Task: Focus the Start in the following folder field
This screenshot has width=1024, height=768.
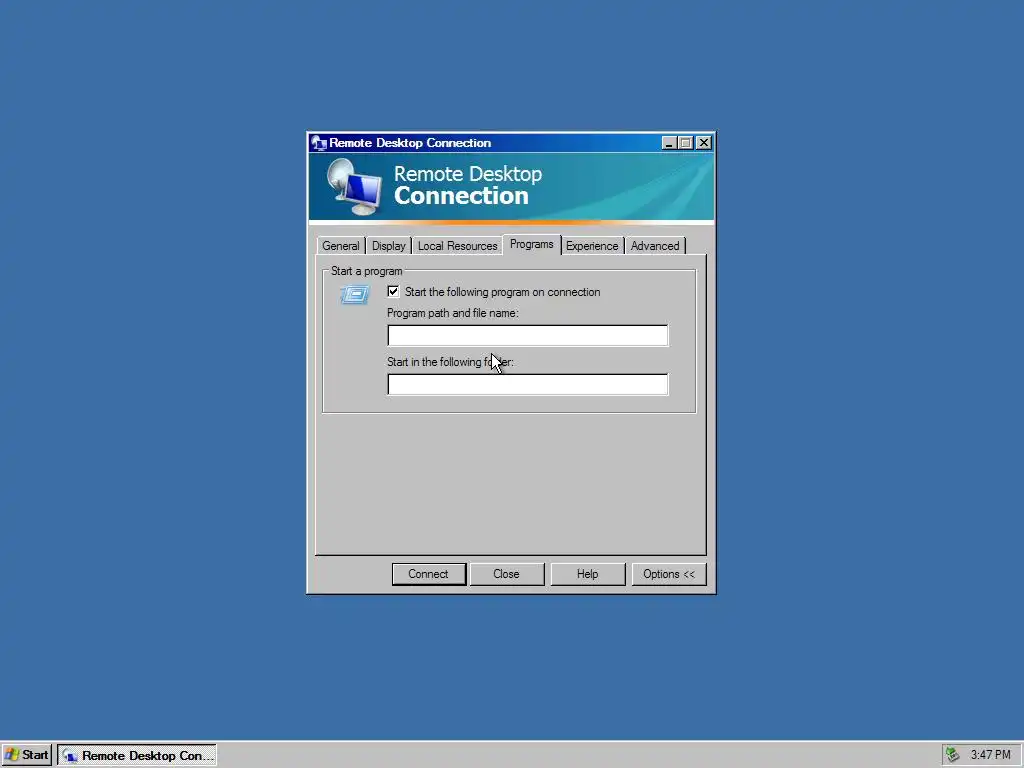Action: tap(528, 384)
